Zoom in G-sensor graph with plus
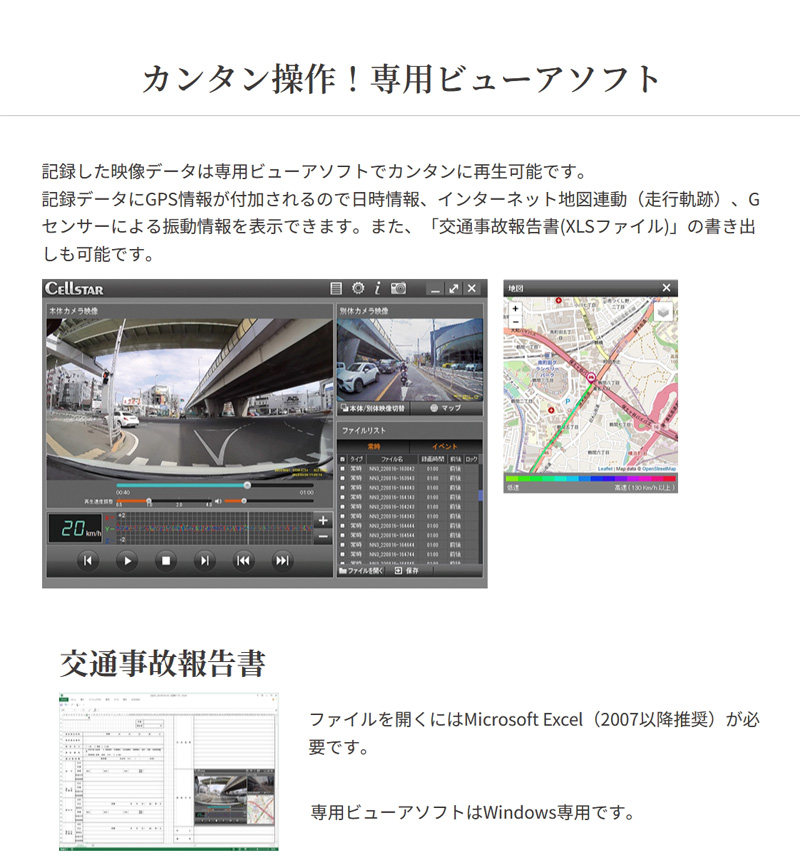Viewport: 800px width, 860px height. point(323,520)
